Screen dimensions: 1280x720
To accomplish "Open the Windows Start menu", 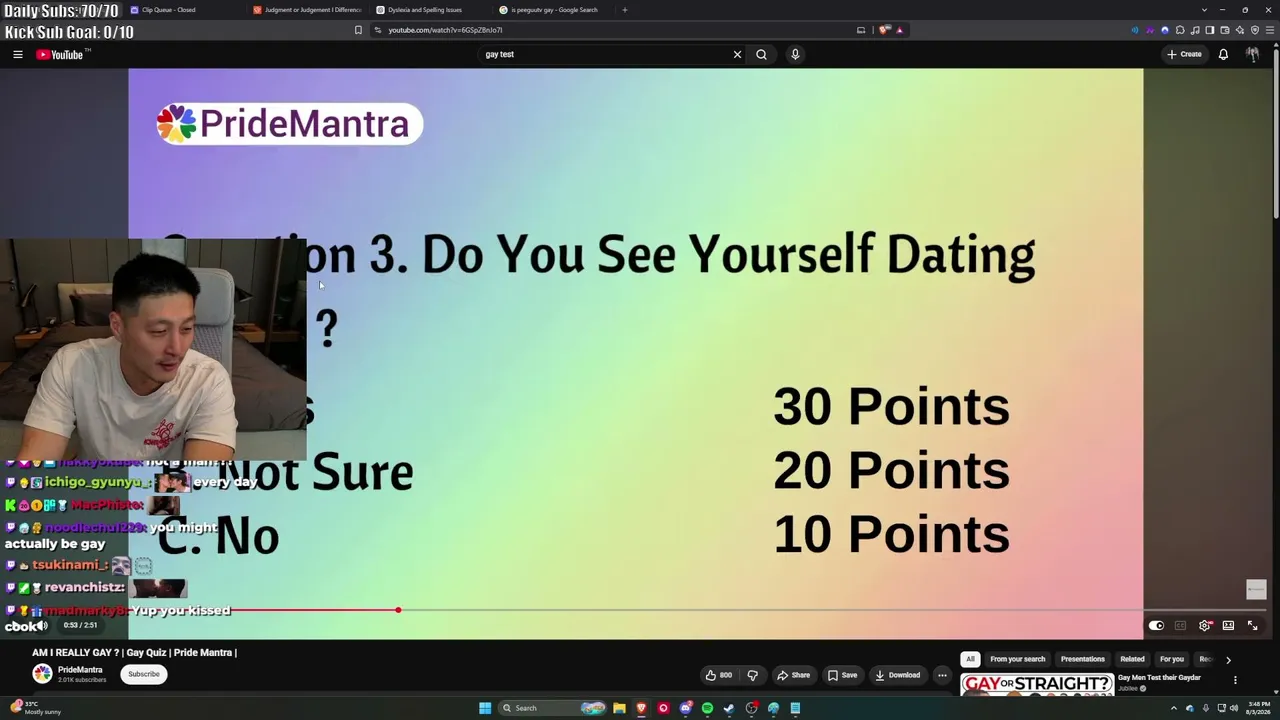I will pos(485,708).
